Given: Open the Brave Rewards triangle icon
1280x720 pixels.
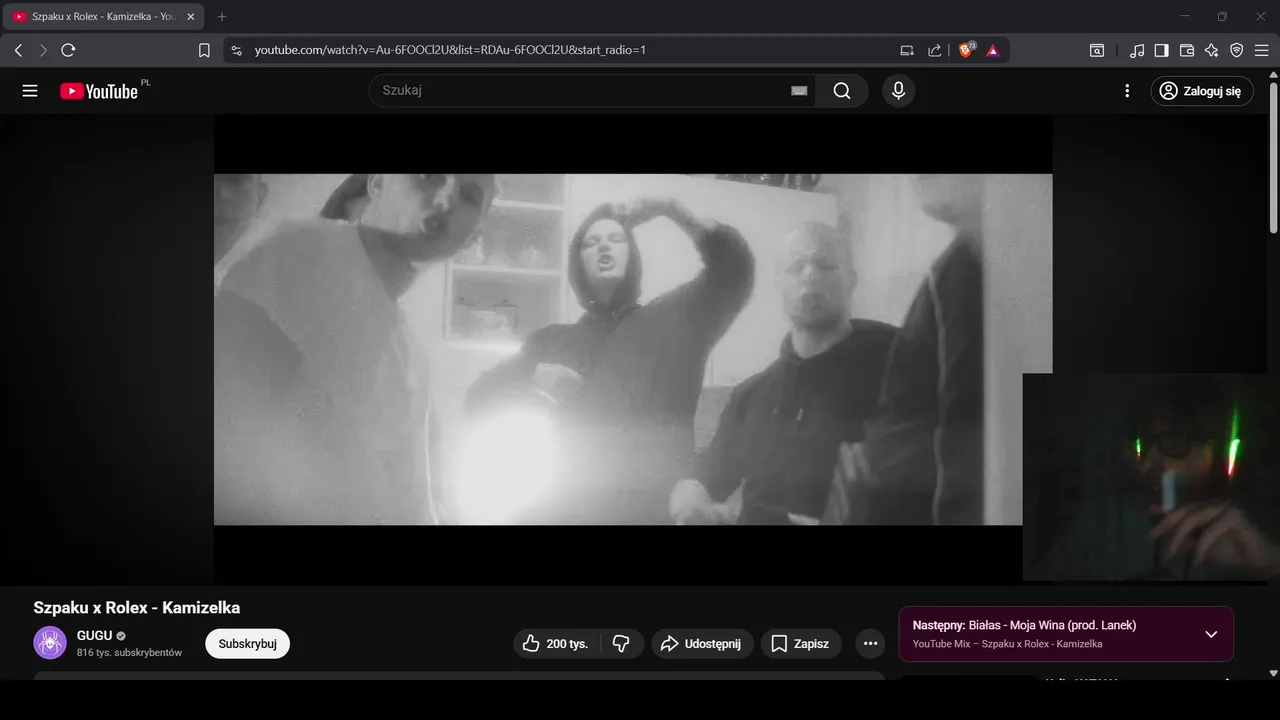Looking at the screenshot, I should tap(993, 50).
